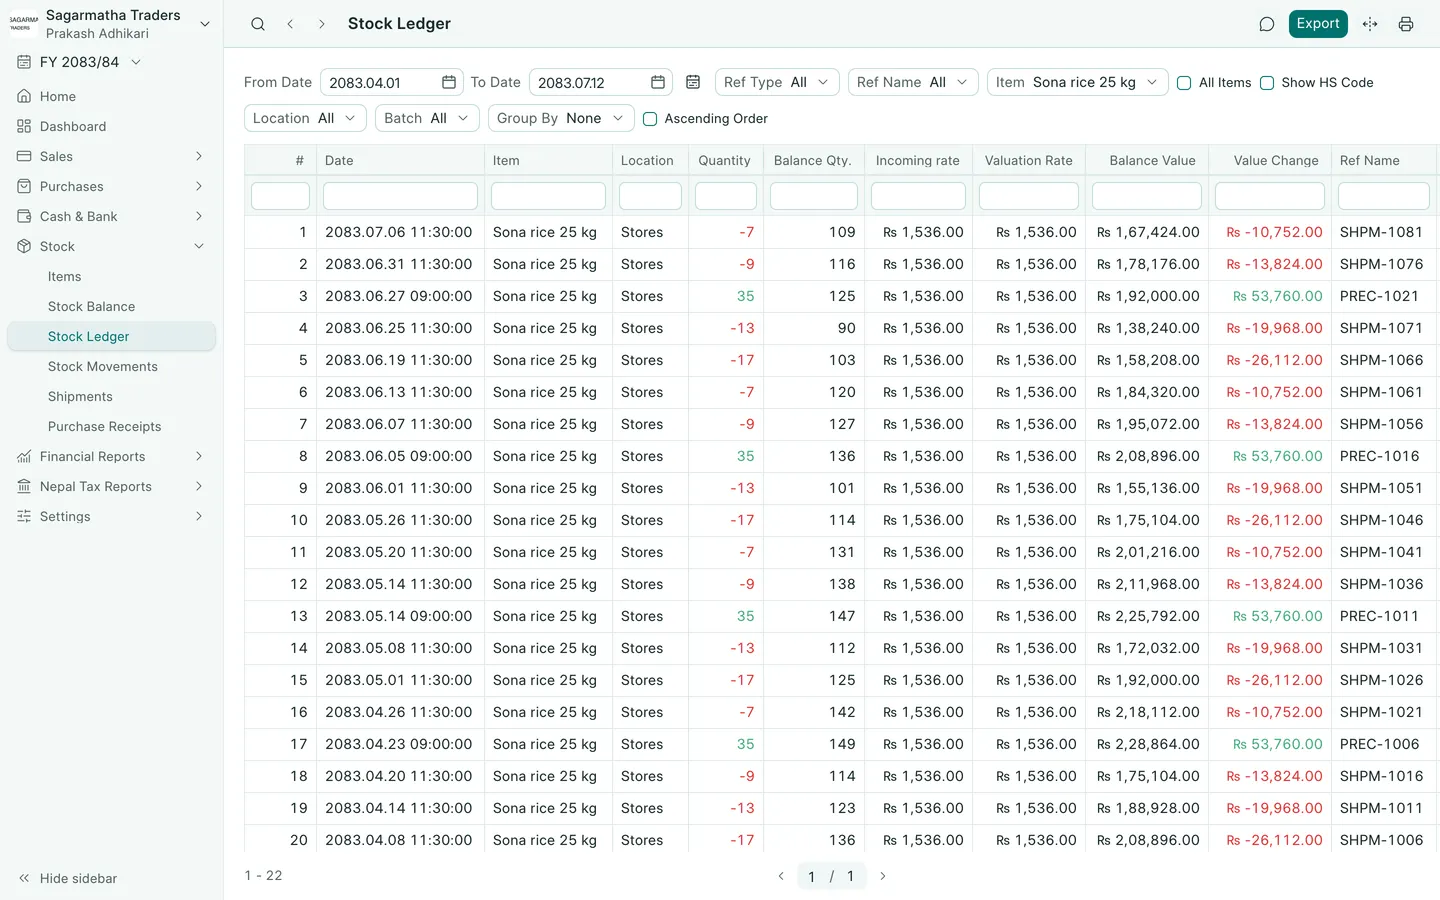The image size is (1440, 900).
Task: Click the Ref Name column filter box
Action: tap(1384, 196)
